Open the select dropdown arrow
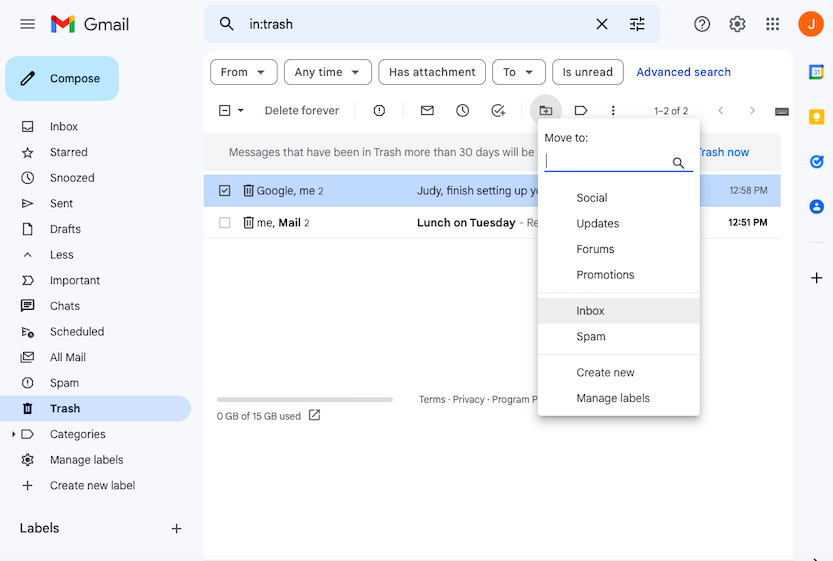Image resolution: width=833 pixels, height=561 pixels. pos(241,110)
